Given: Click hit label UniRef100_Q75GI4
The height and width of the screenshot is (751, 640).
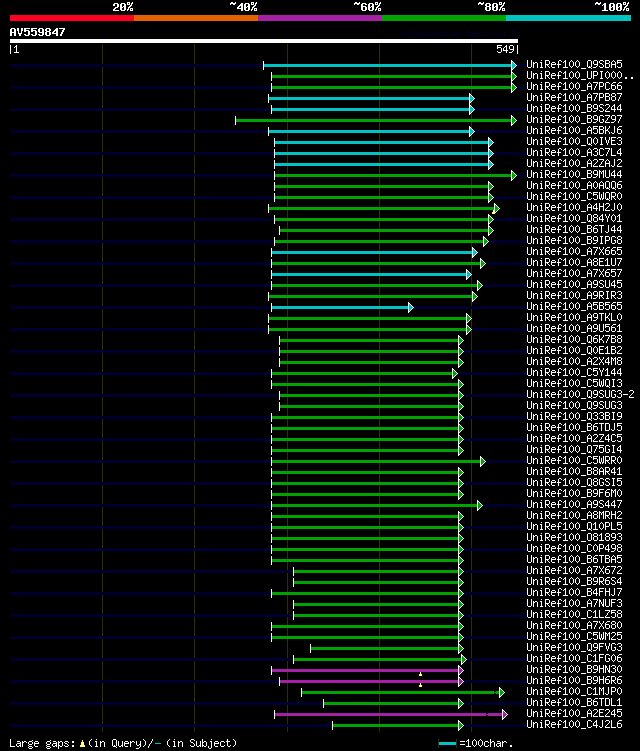Looking at the screenshot, I should [x=574, y=450].
